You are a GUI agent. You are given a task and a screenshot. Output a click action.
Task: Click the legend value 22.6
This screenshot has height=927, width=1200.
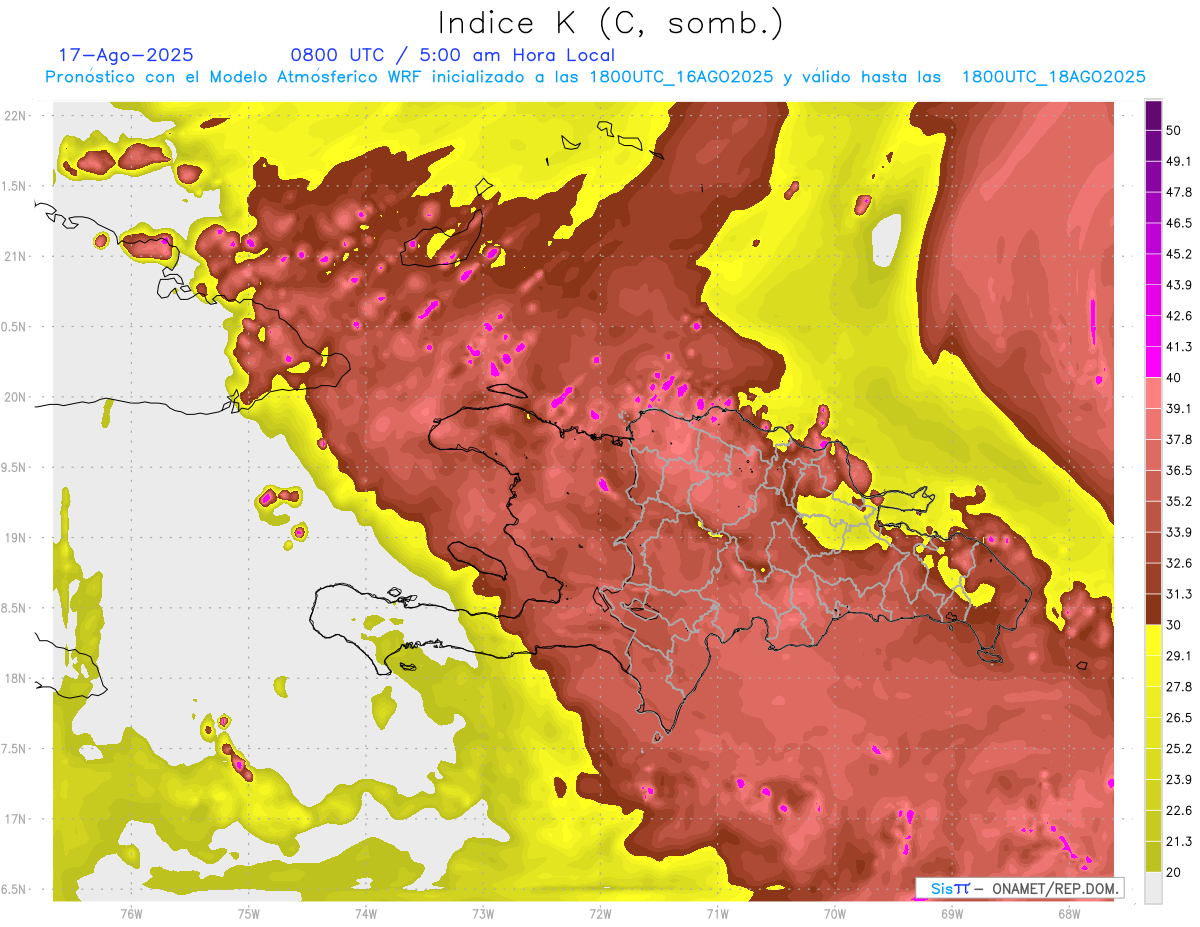pos(1179,810)
